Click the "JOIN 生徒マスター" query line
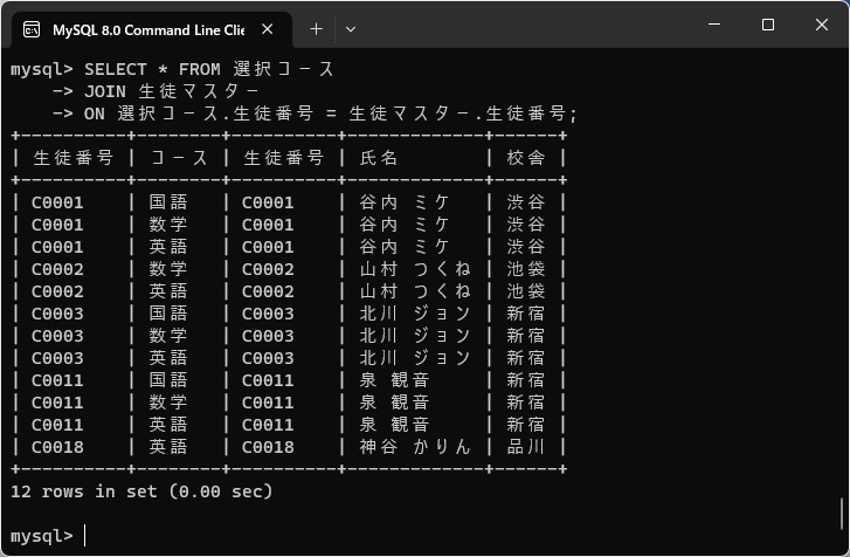The image size is (850, 558). coord(171,92)
